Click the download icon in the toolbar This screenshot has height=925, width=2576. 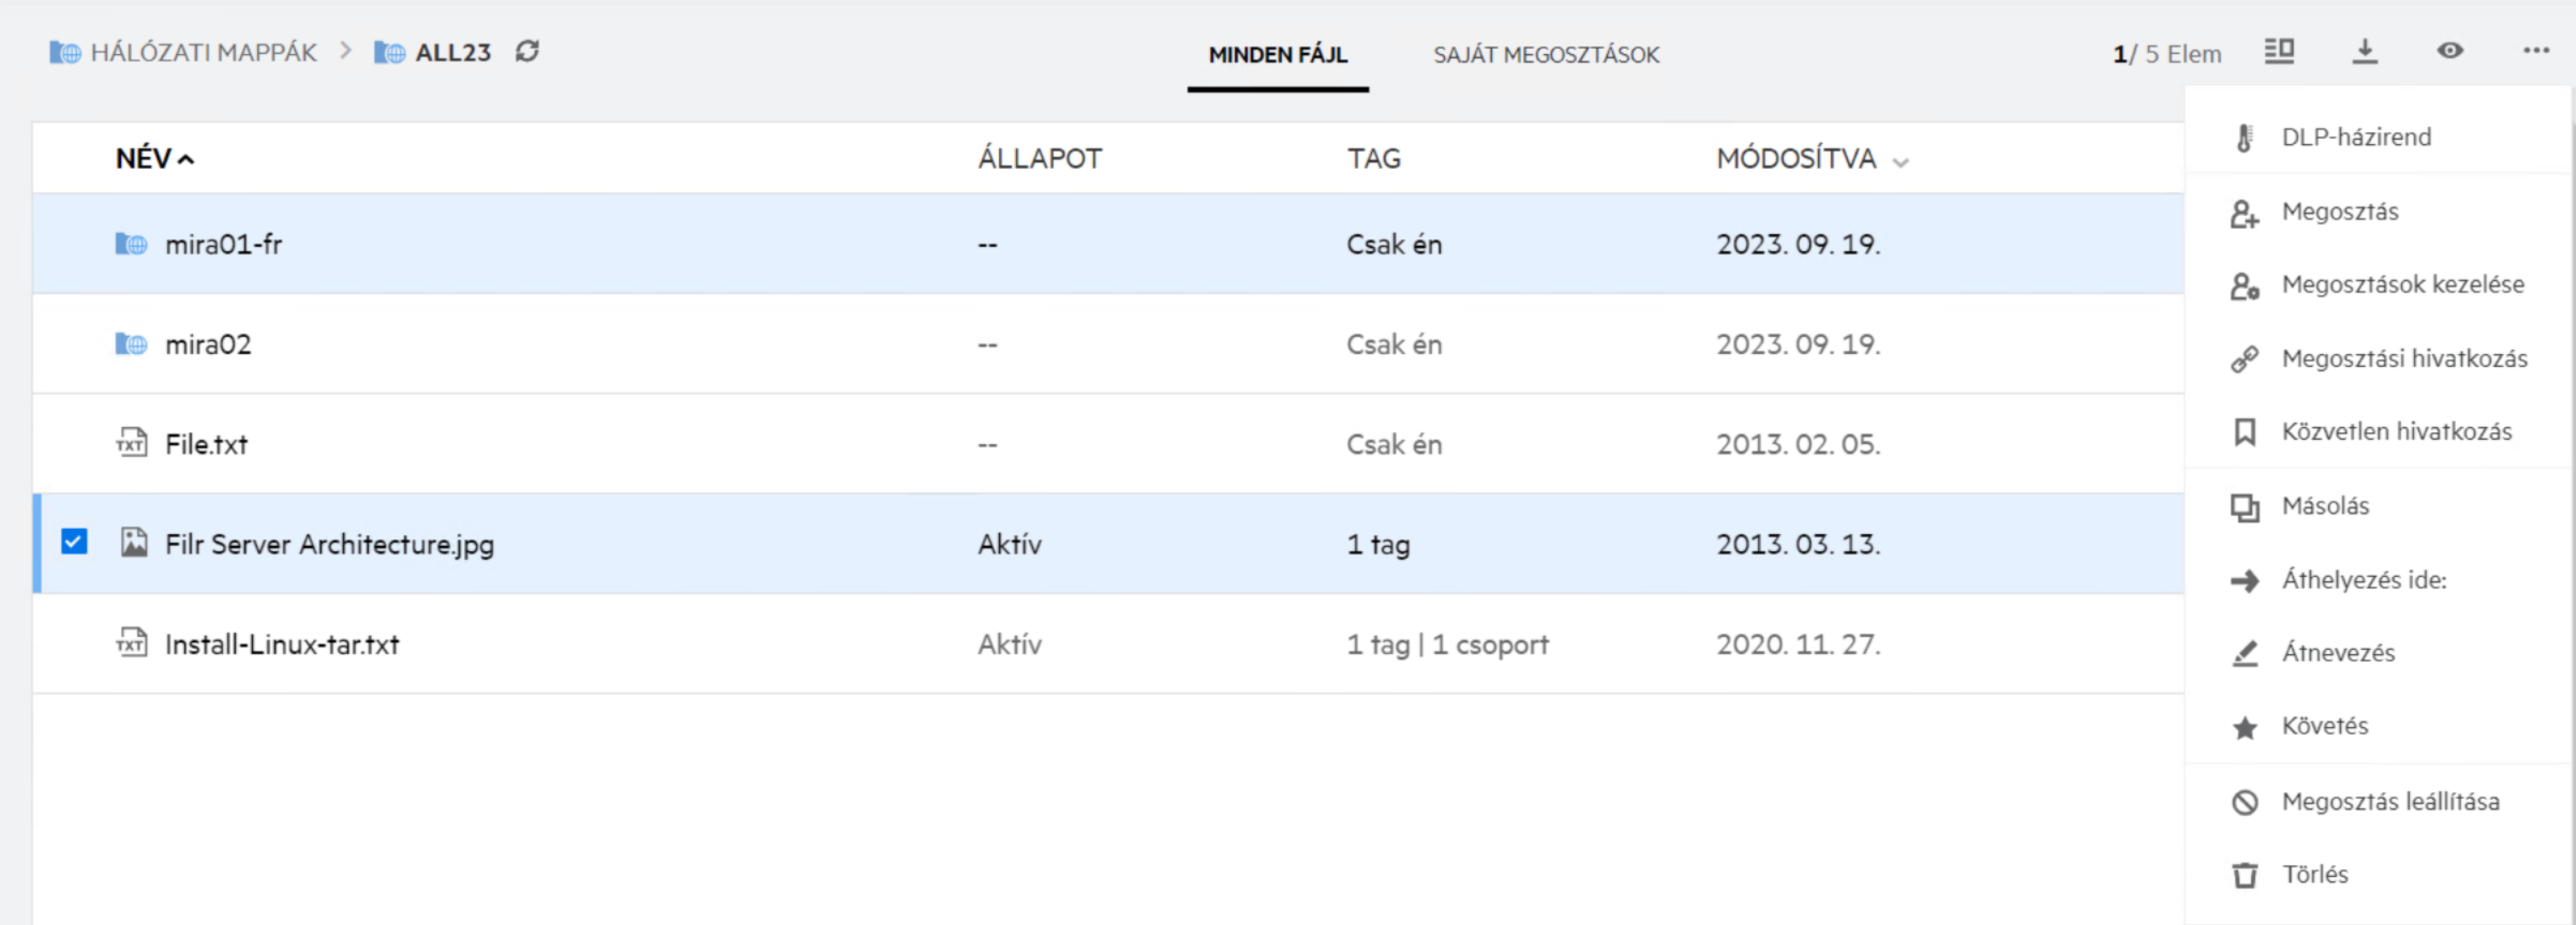tap(2364, 51)
